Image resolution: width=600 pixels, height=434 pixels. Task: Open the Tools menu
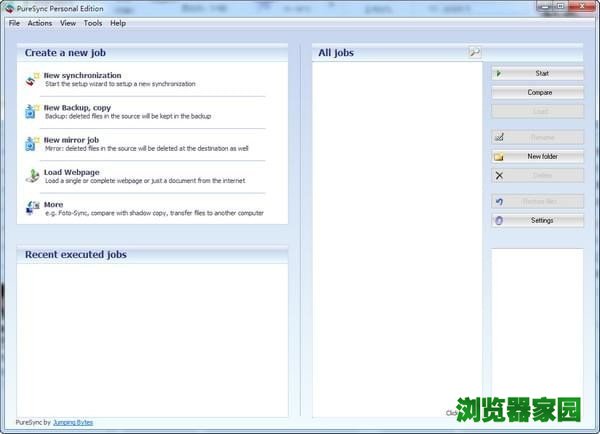tap(93, 23)
